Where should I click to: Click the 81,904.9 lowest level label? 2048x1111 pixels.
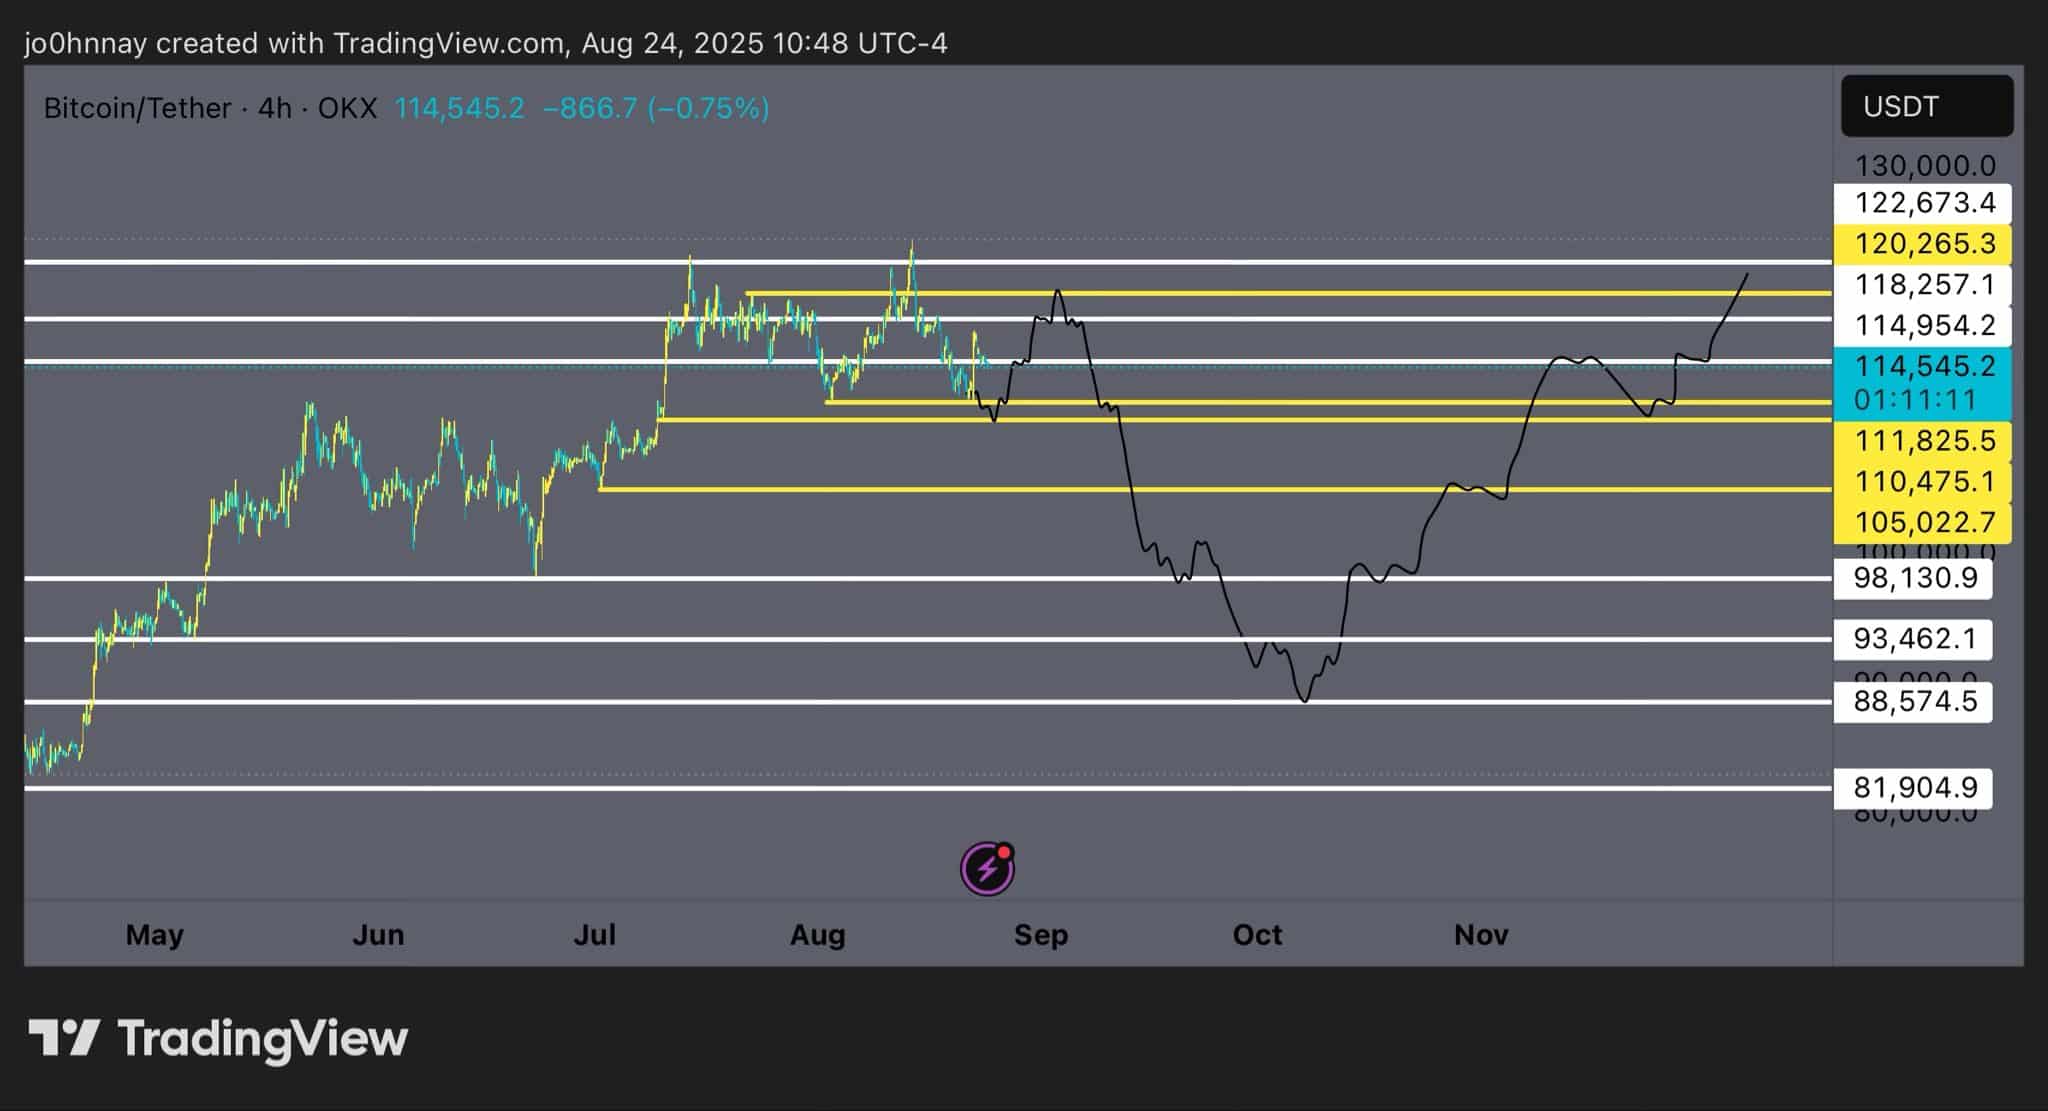[x=1912, y=787]
